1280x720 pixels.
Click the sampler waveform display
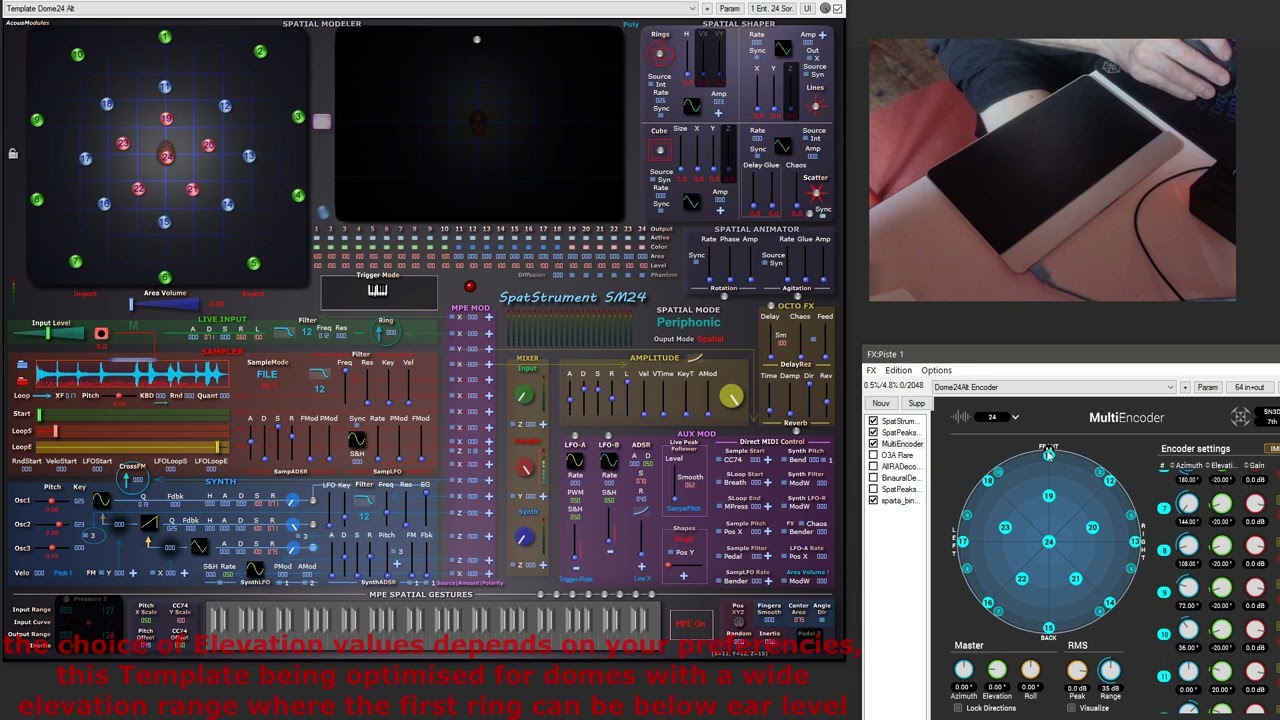[x=132, y=374]
